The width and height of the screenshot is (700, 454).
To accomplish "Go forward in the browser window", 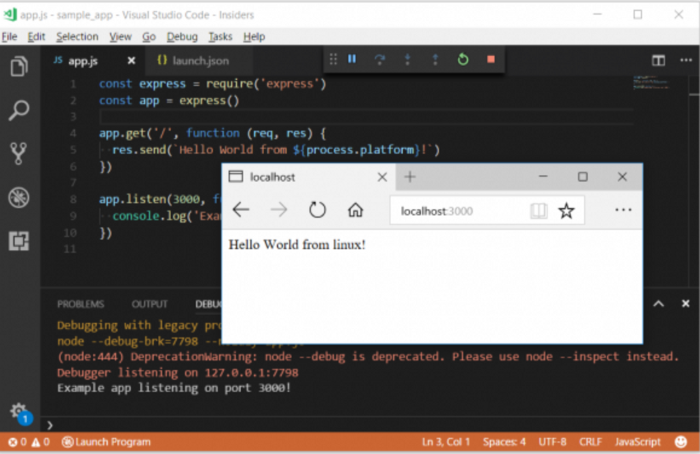I will point(279,209).
